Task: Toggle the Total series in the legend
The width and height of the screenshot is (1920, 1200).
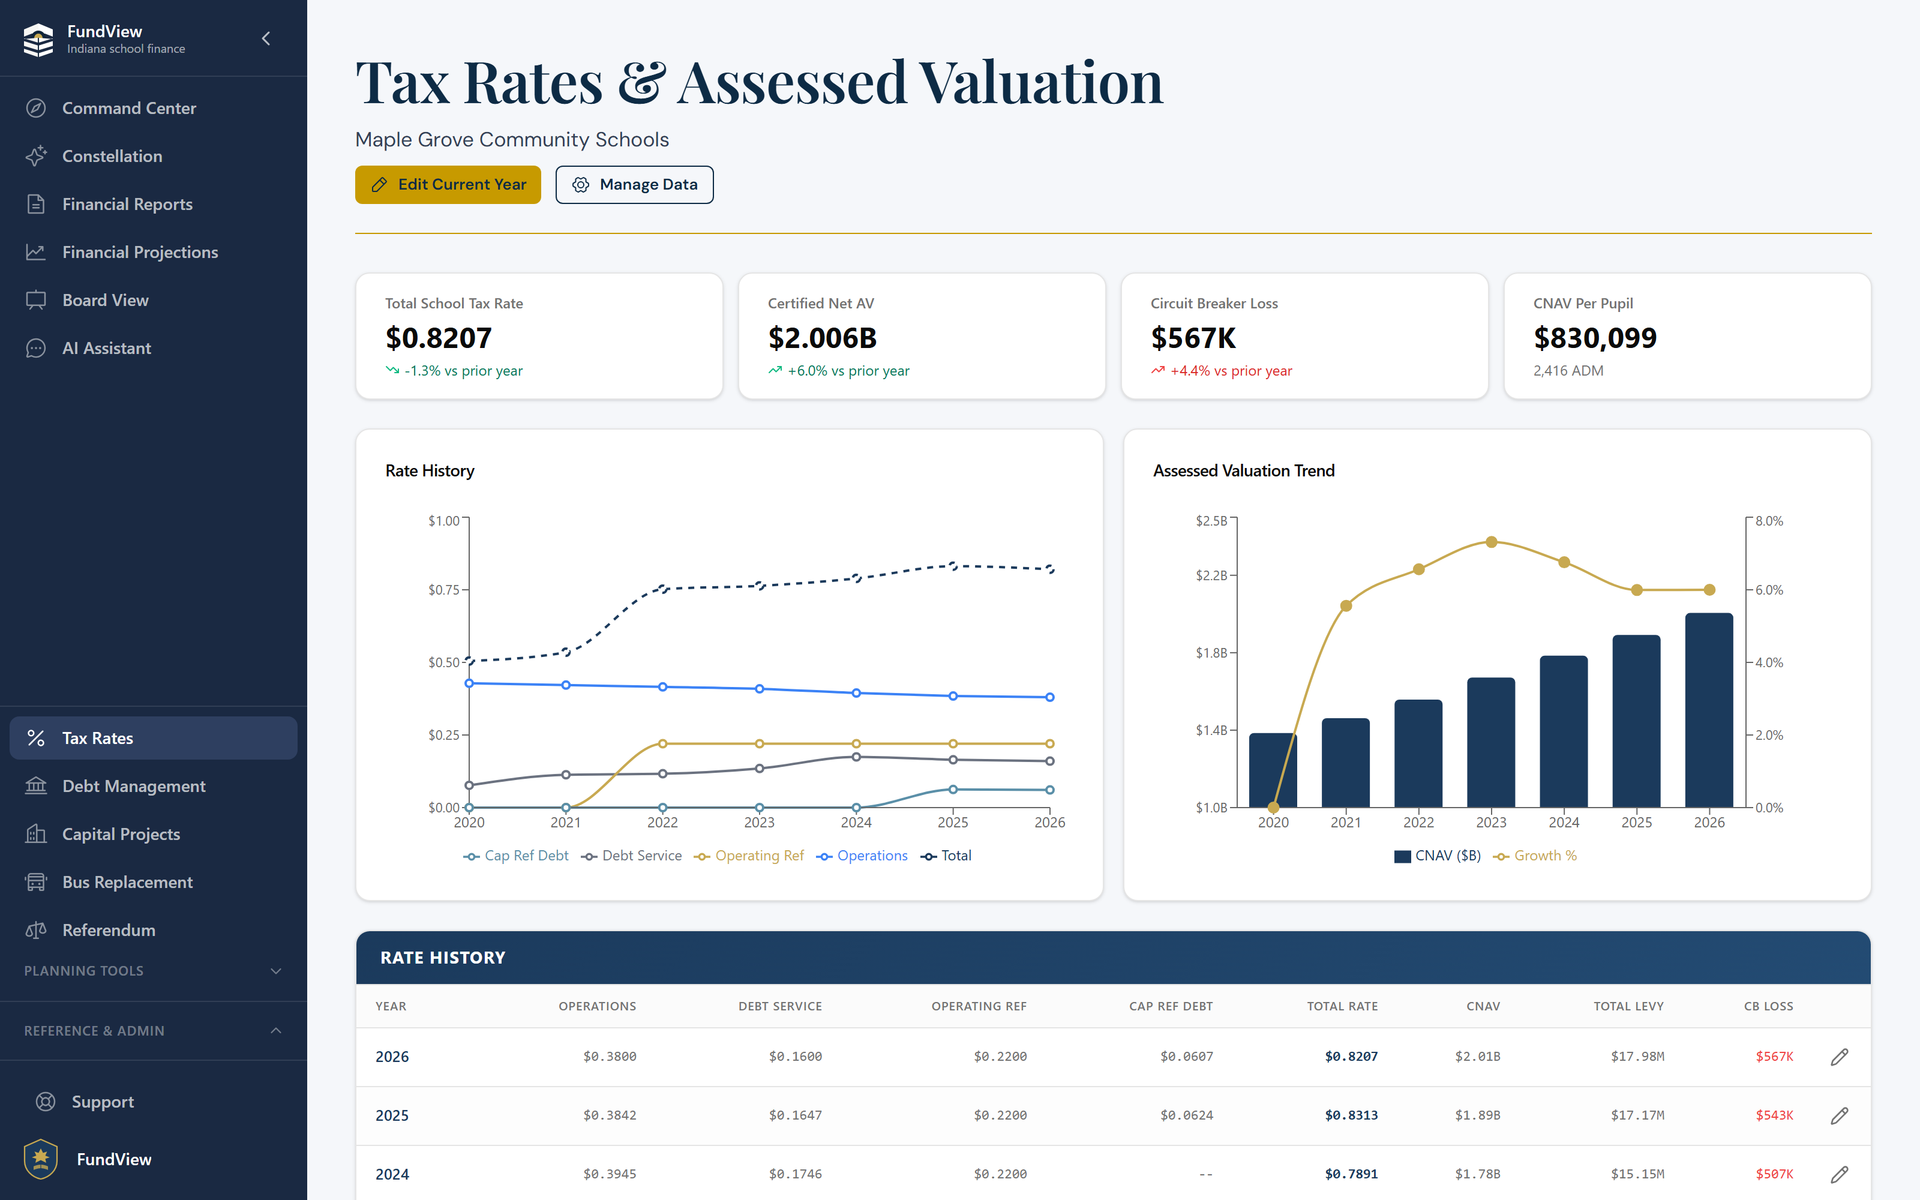Action: tap(946, 856)
